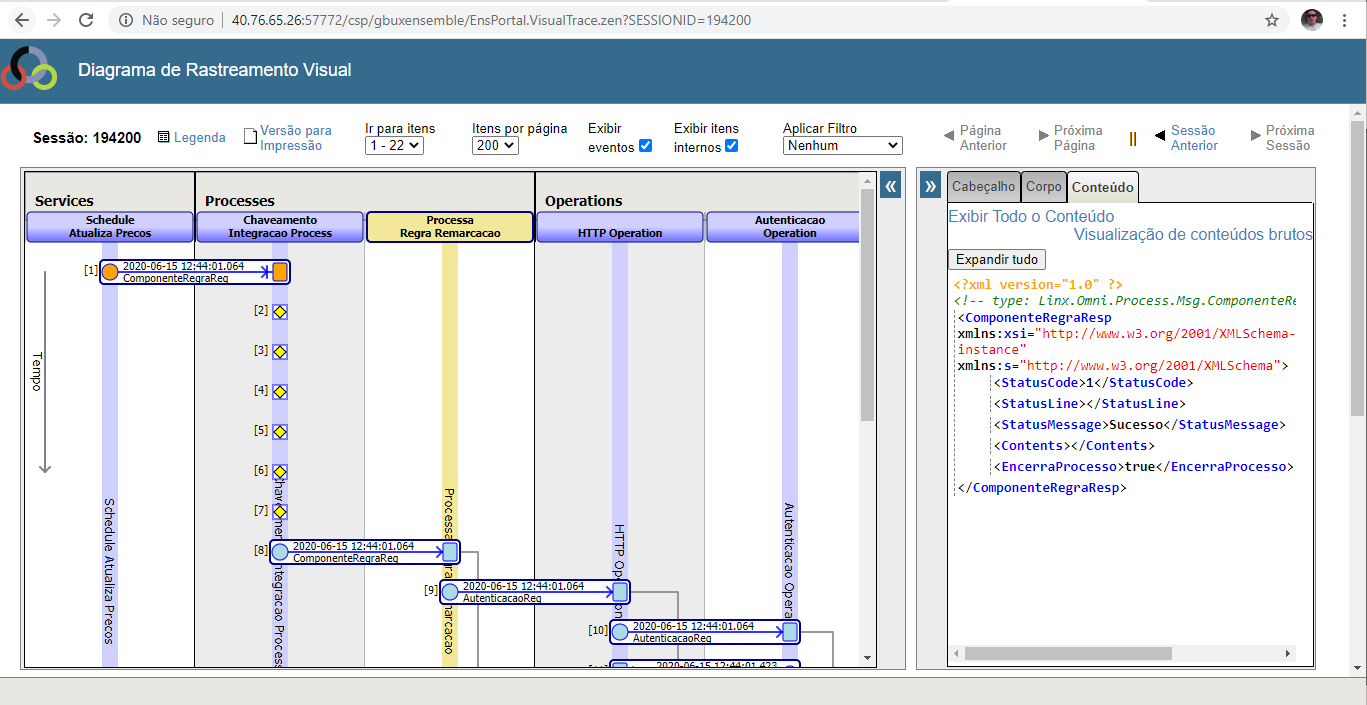The image size is (1367, 705).
Task: Bookmark this page with the star icon
Action: [x=1272, y=20]
